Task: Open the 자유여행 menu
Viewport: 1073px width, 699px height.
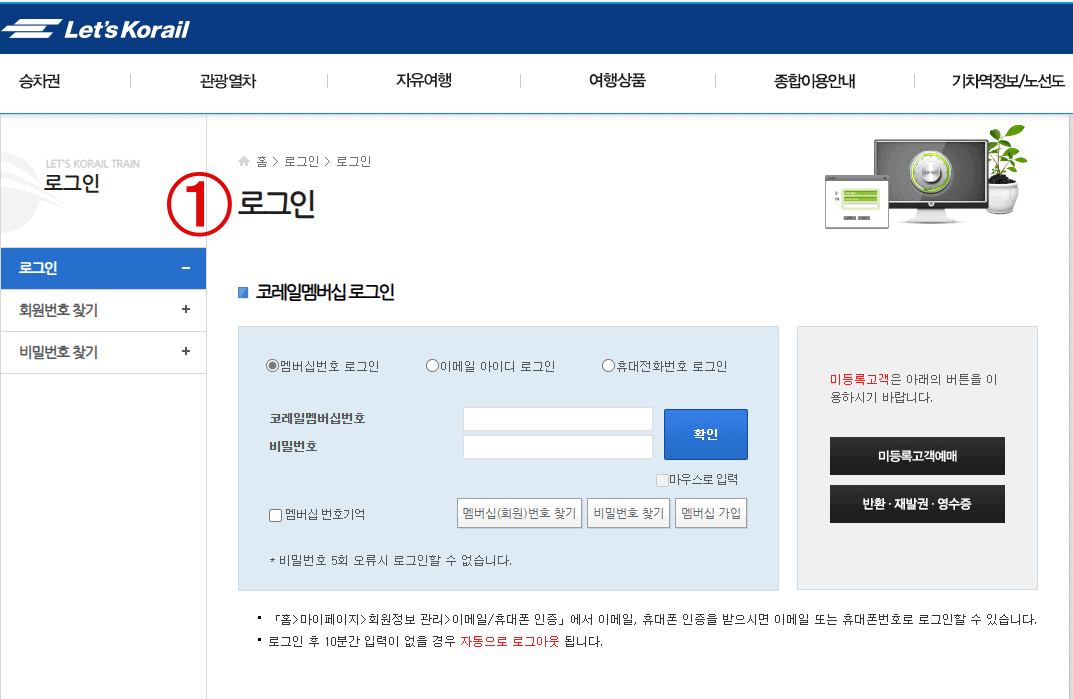Action: (424, 80)
